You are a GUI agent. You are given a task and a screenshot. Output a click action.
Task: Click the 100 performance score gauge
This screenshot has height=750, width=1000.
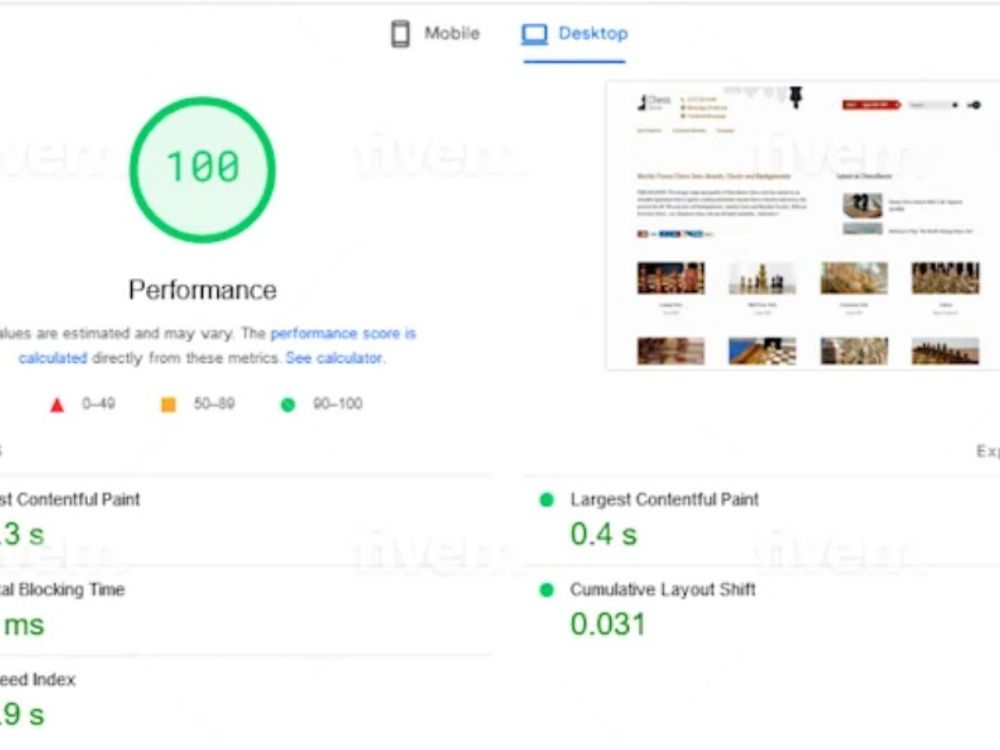click(x=203, y=170)
